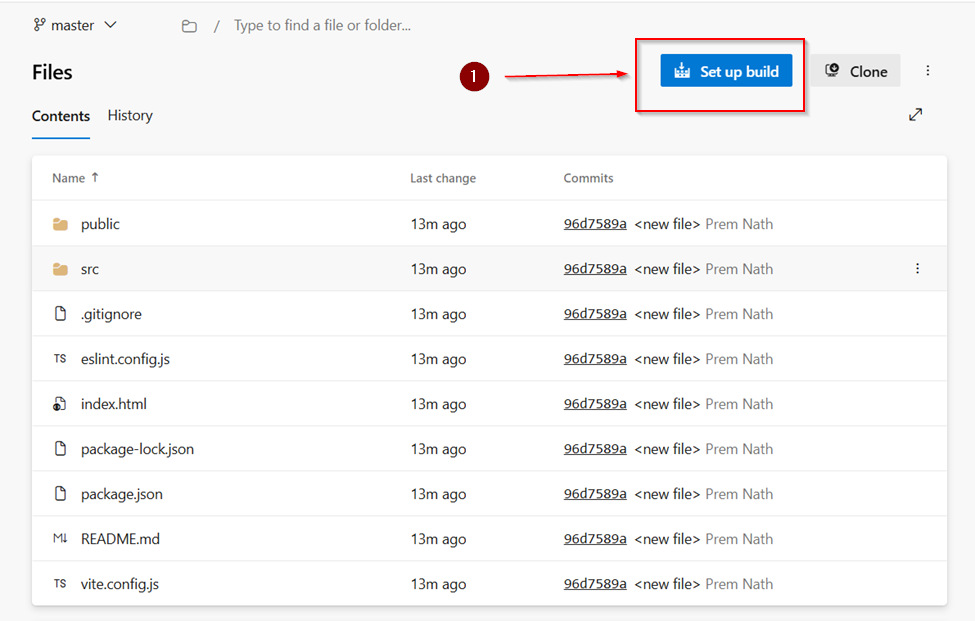The width and height of the screenshot is (975, 621).
Task: Click the .gitignore file icon
Action: point(60,314)
